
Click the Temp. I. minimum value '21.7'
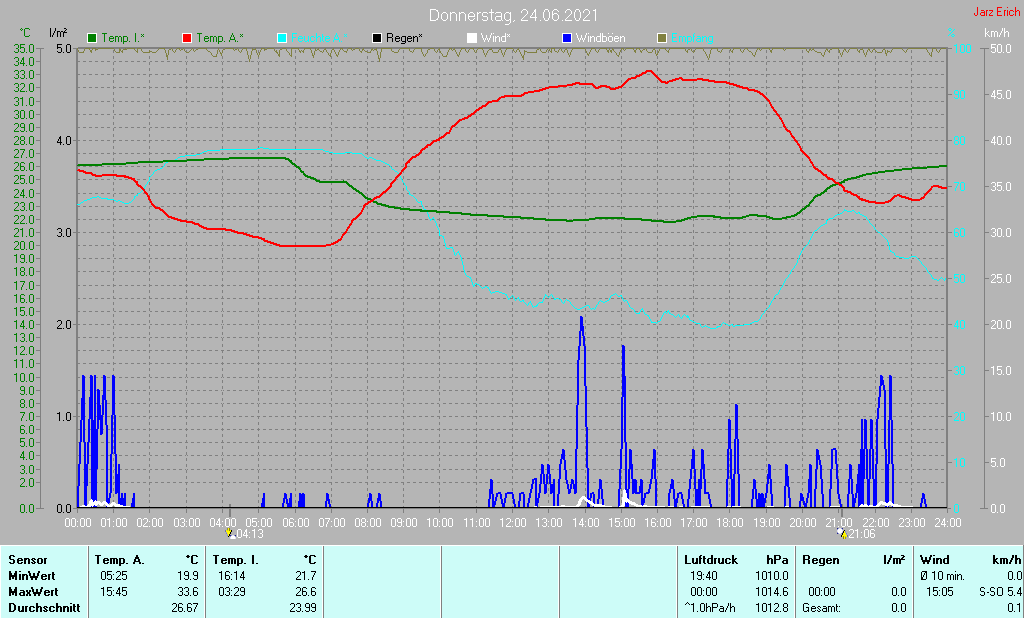306,576
